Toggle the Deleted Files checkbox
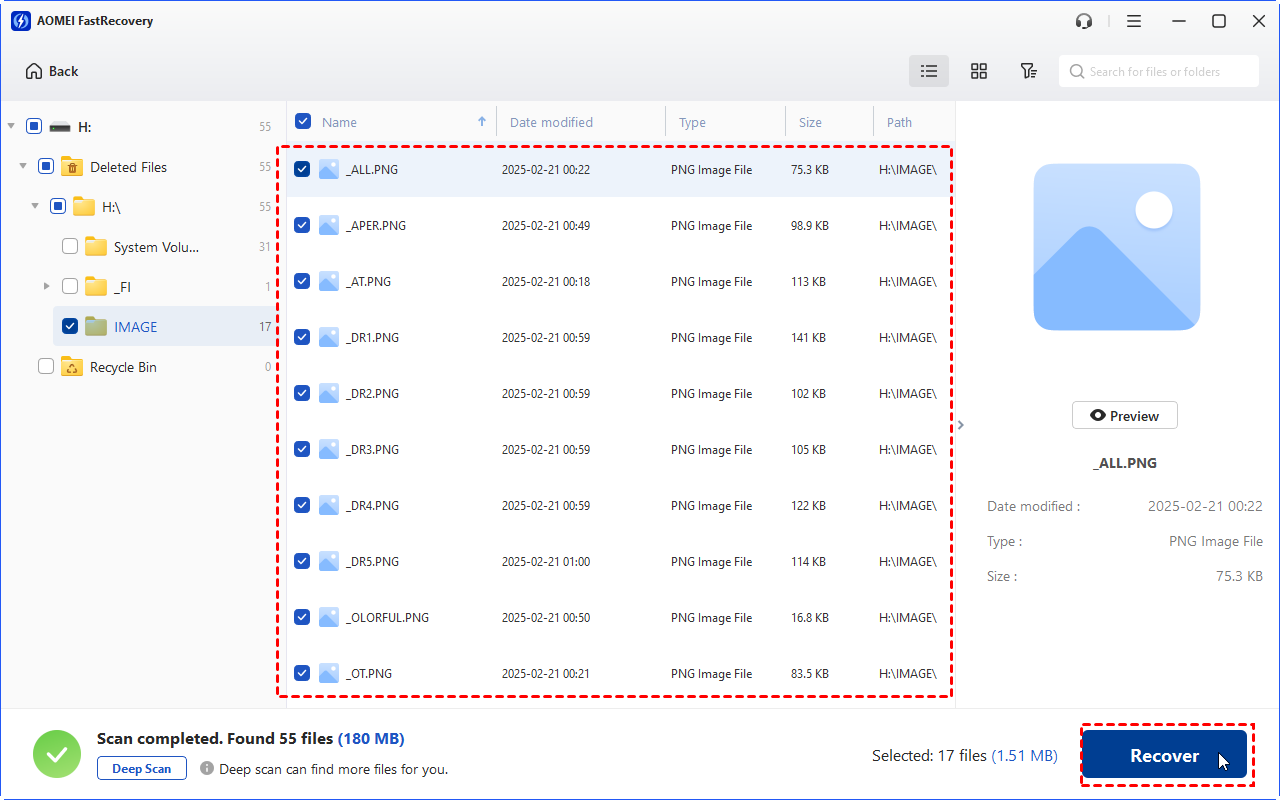 click(x=46, y=166)
